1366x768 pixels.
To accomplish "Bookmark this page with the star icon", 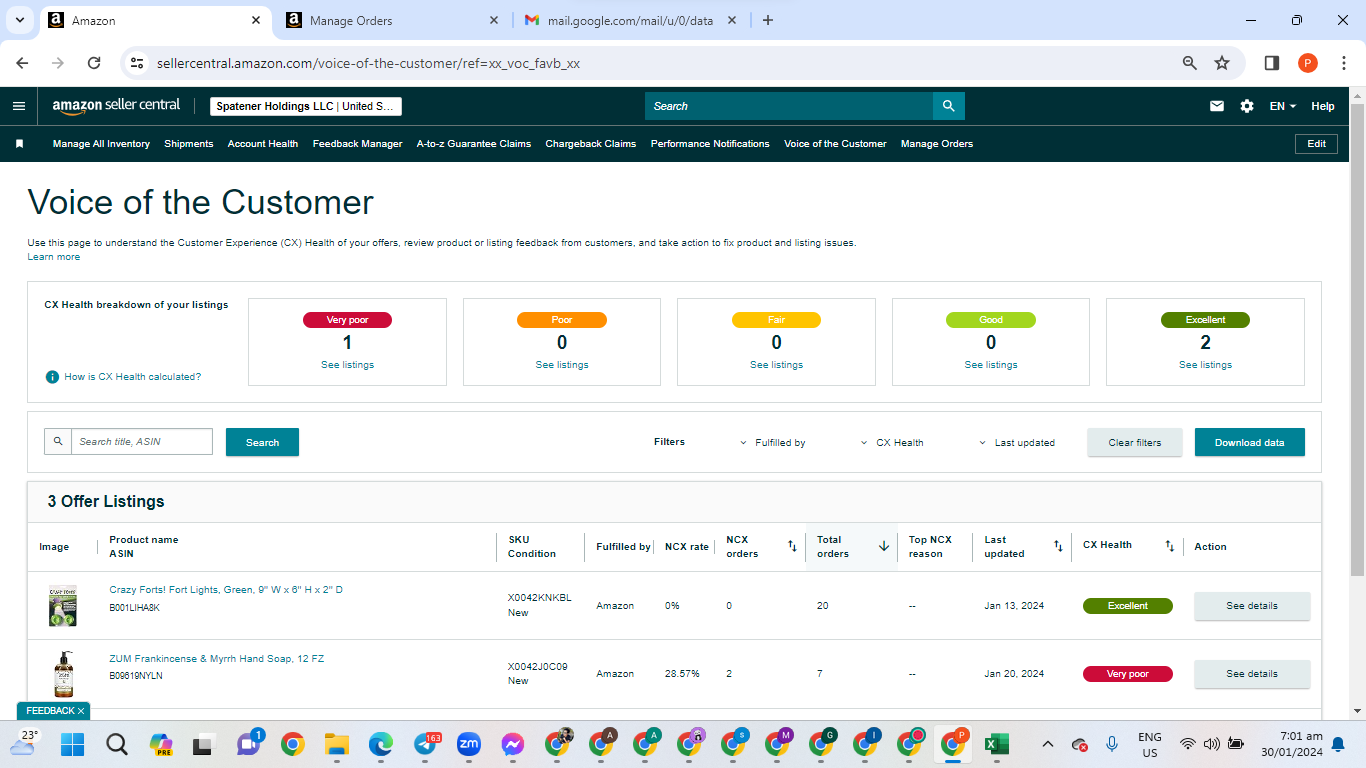I will tap(1222, 63).
